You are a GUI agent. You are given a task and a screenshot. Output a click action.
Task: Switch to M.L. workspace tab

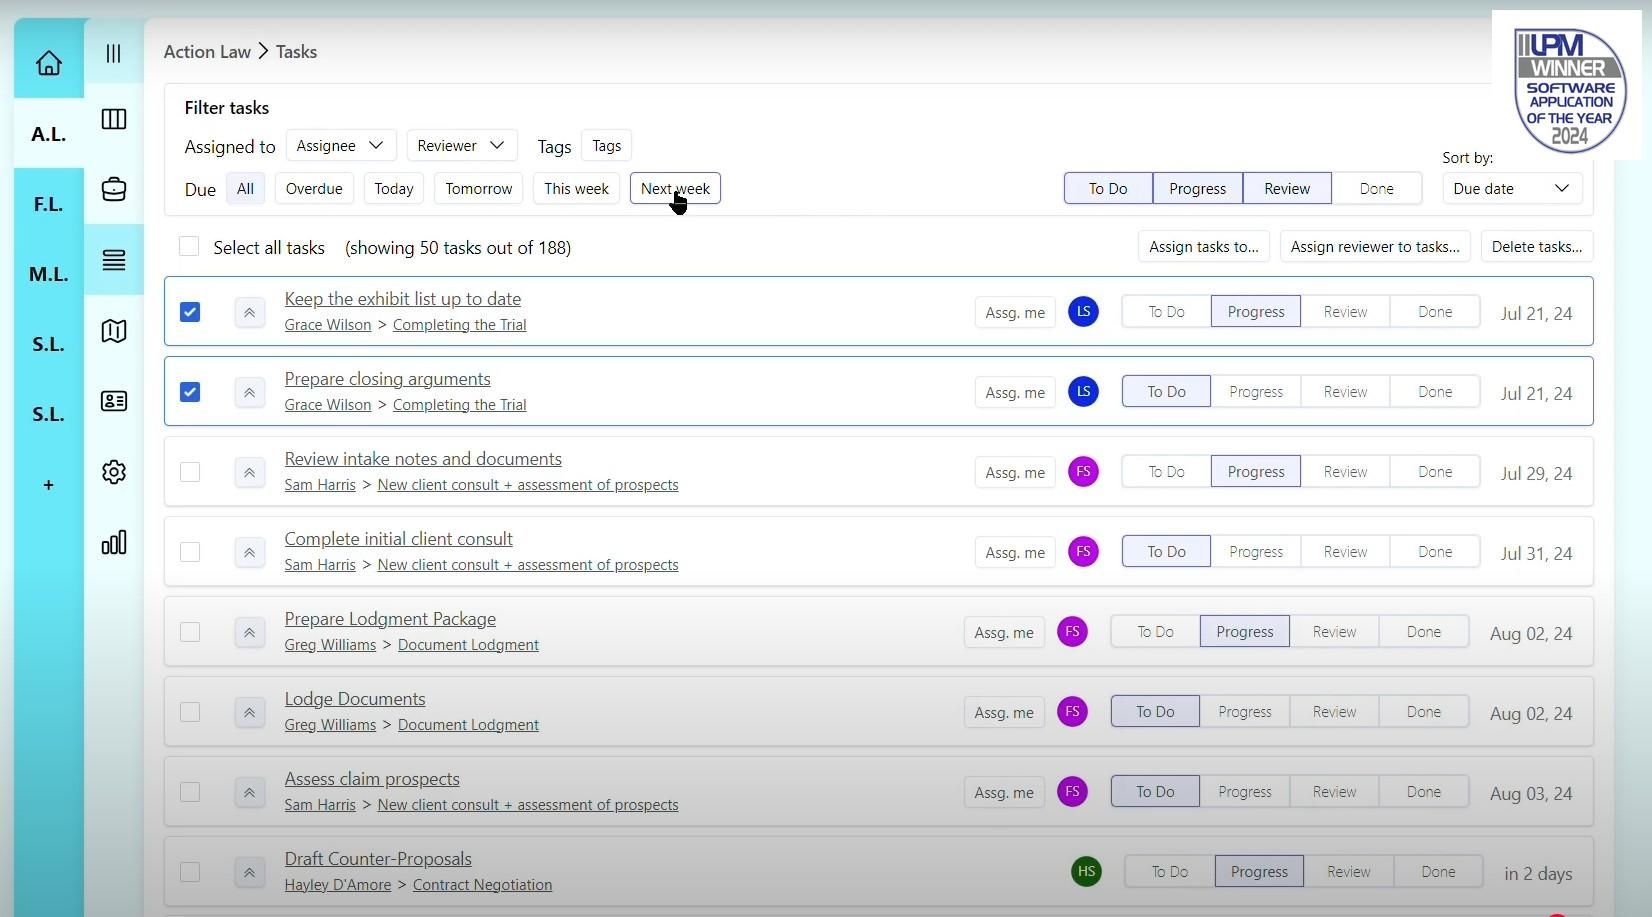tap(48, 274)
